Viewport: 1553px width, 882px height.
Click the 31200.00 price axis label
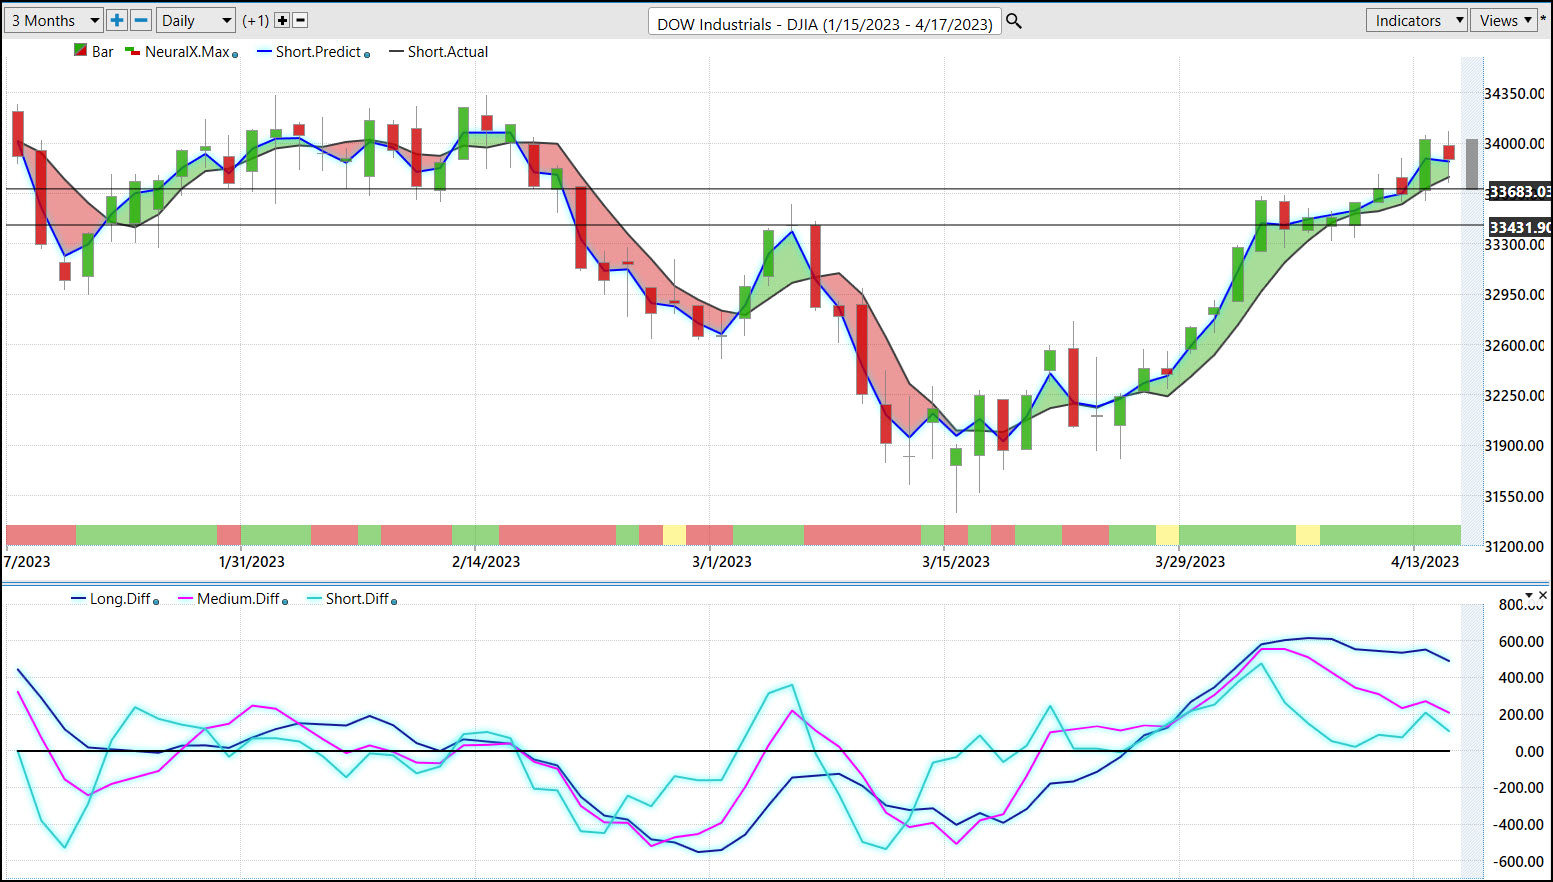pos(1514,546)
